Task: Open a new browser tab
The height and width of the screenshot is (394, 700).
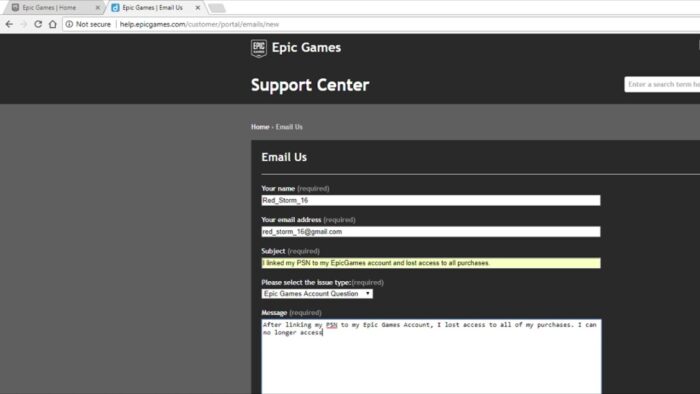Action: 217,8
